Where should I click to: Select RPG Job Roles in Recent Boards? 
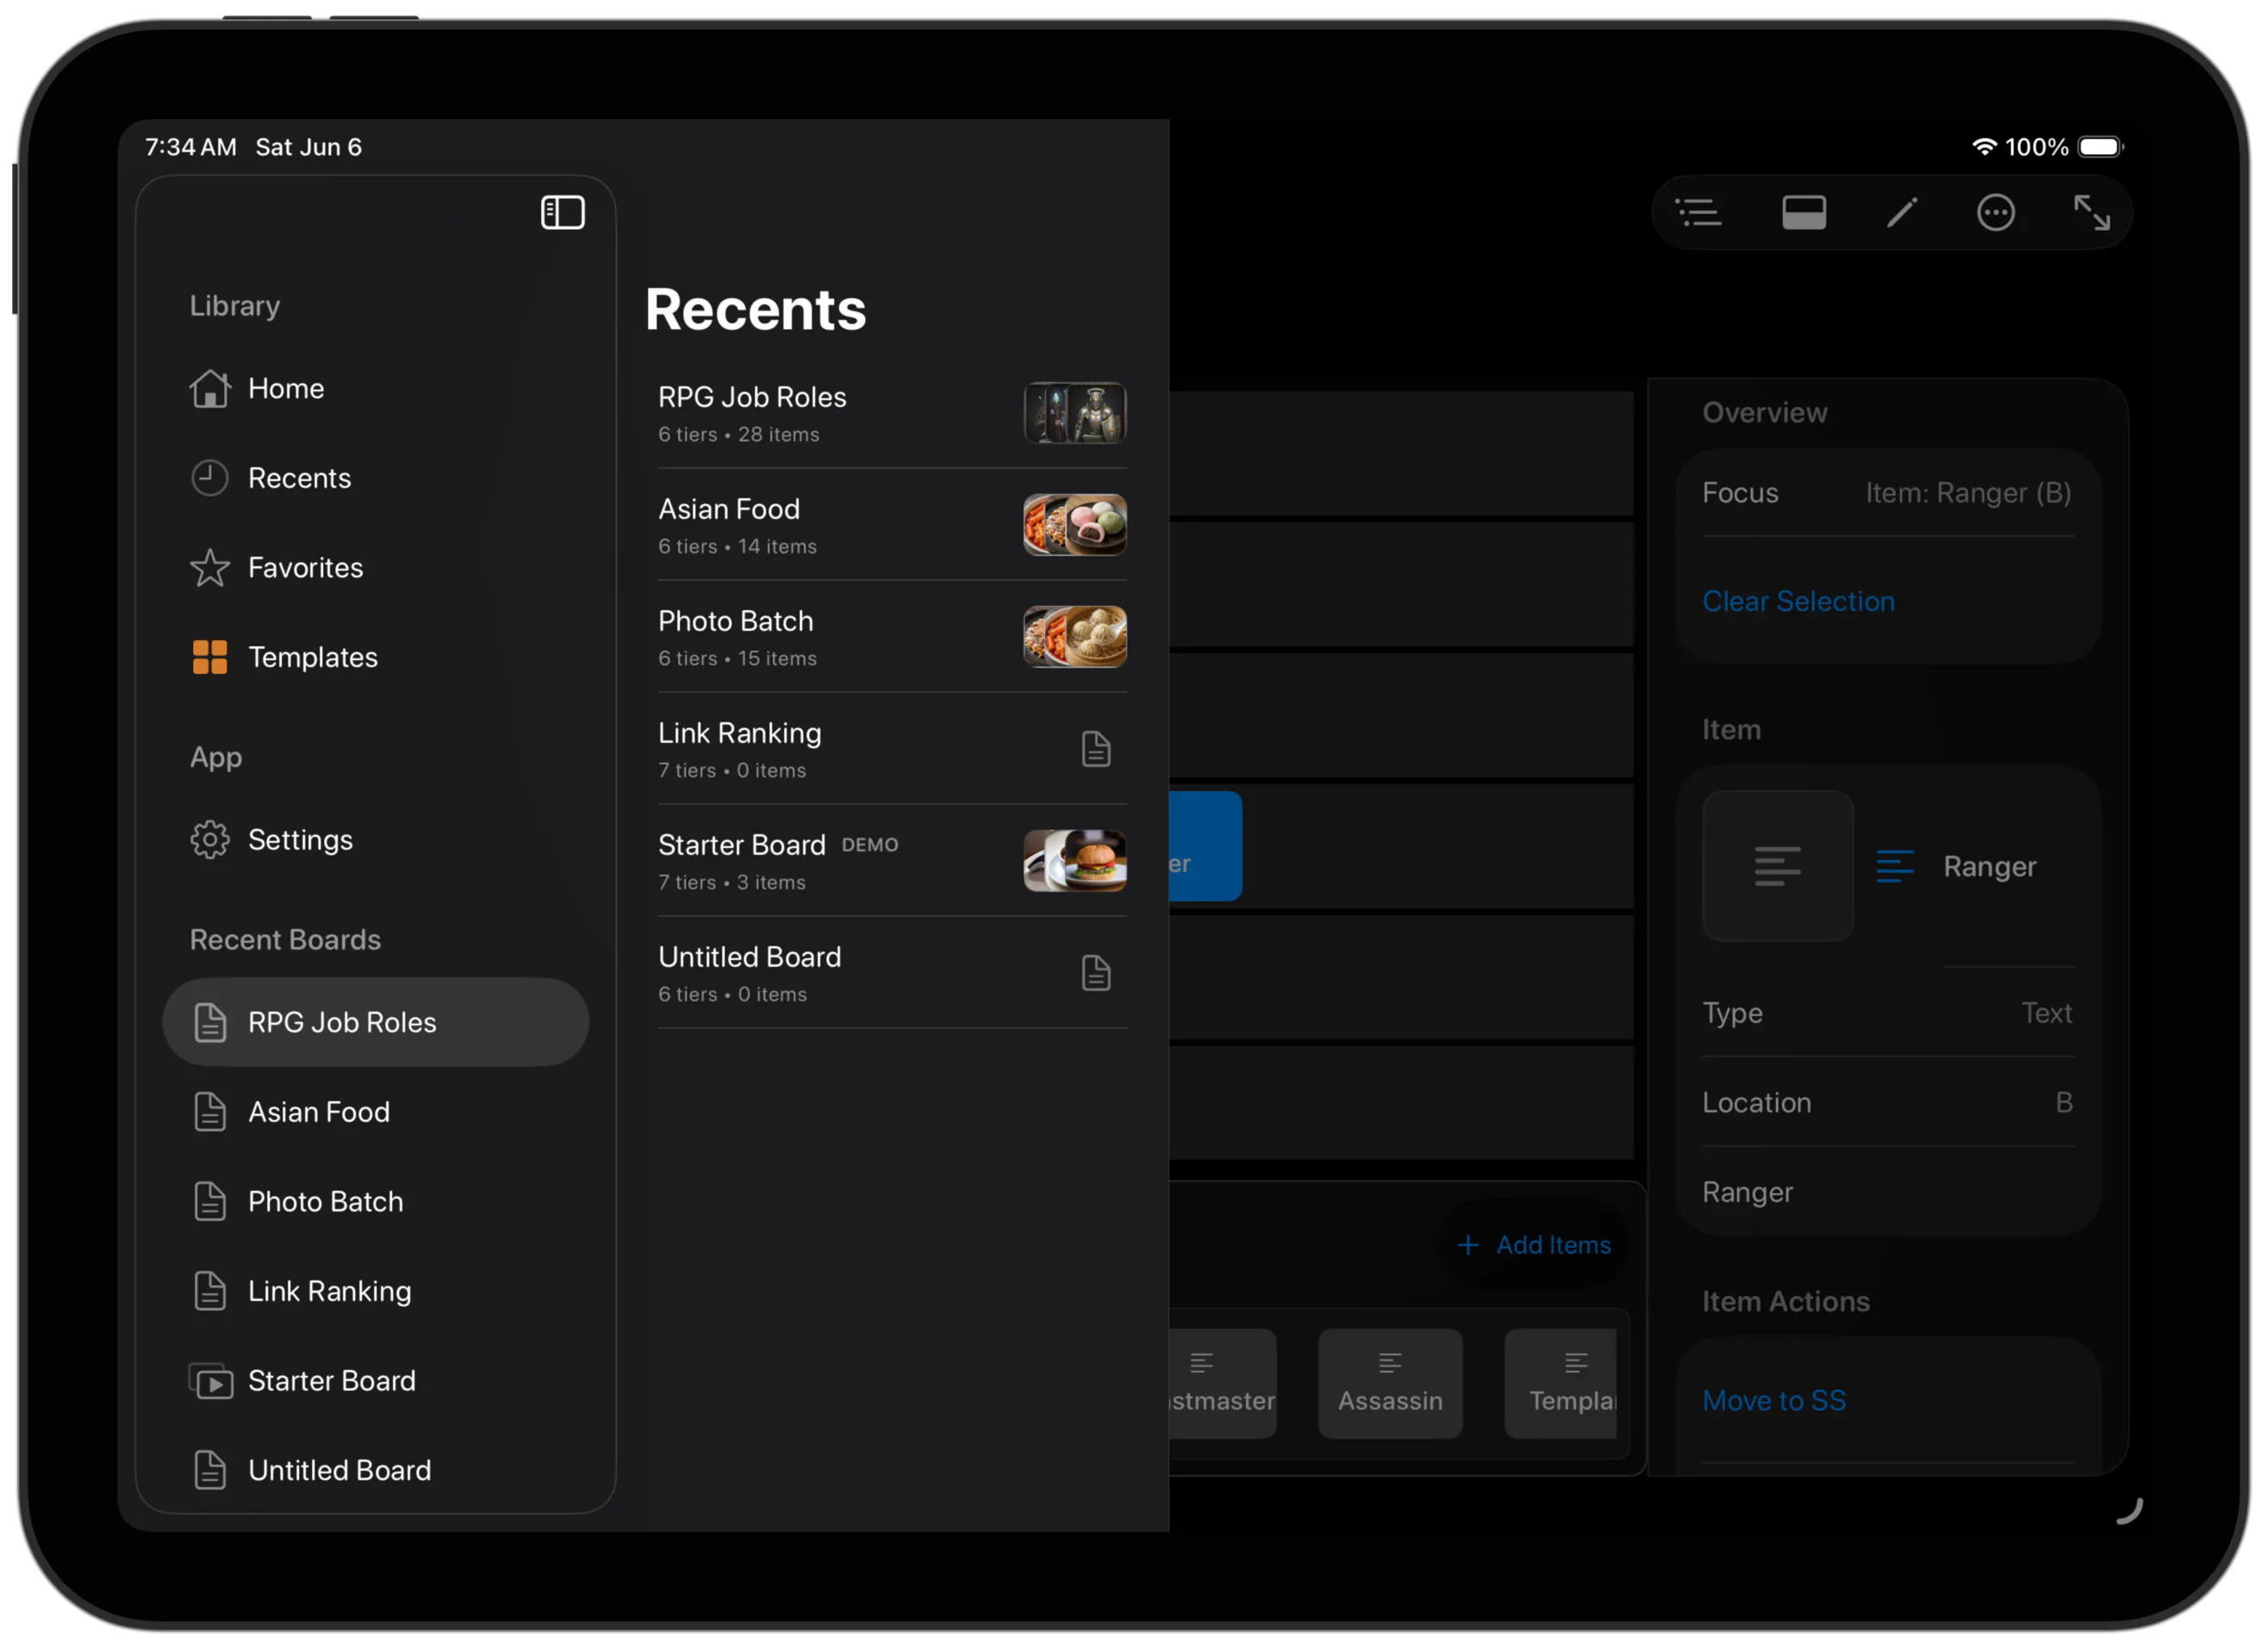[x=375, y=1022]
